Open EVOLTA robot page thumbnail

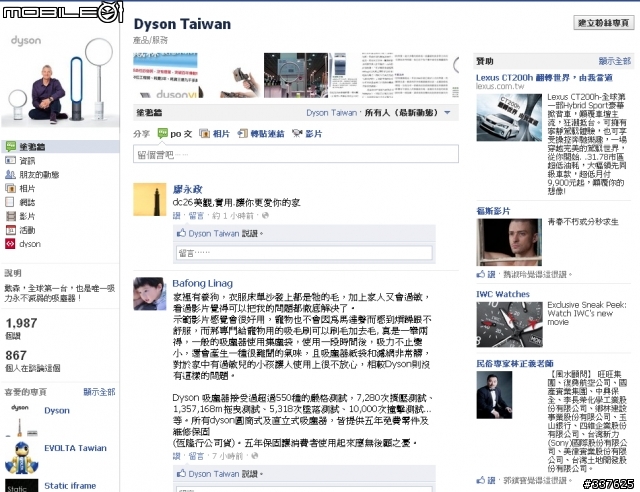pyautogui.click(x=22, y=457)
